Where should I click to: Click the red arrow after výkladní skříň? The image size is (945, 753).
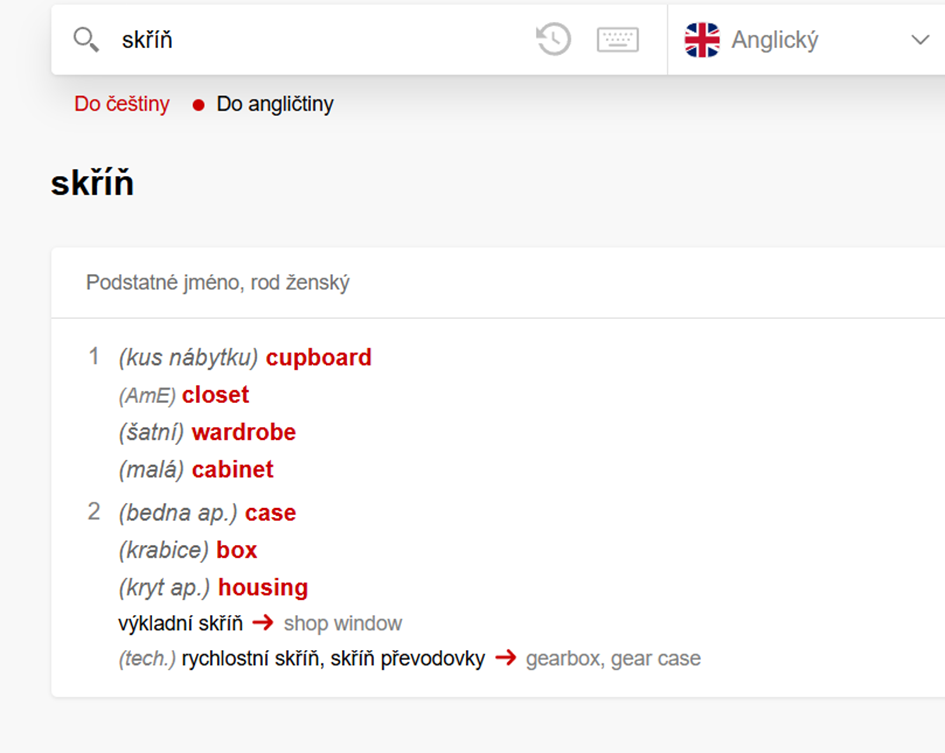click(x=263, y=622)
